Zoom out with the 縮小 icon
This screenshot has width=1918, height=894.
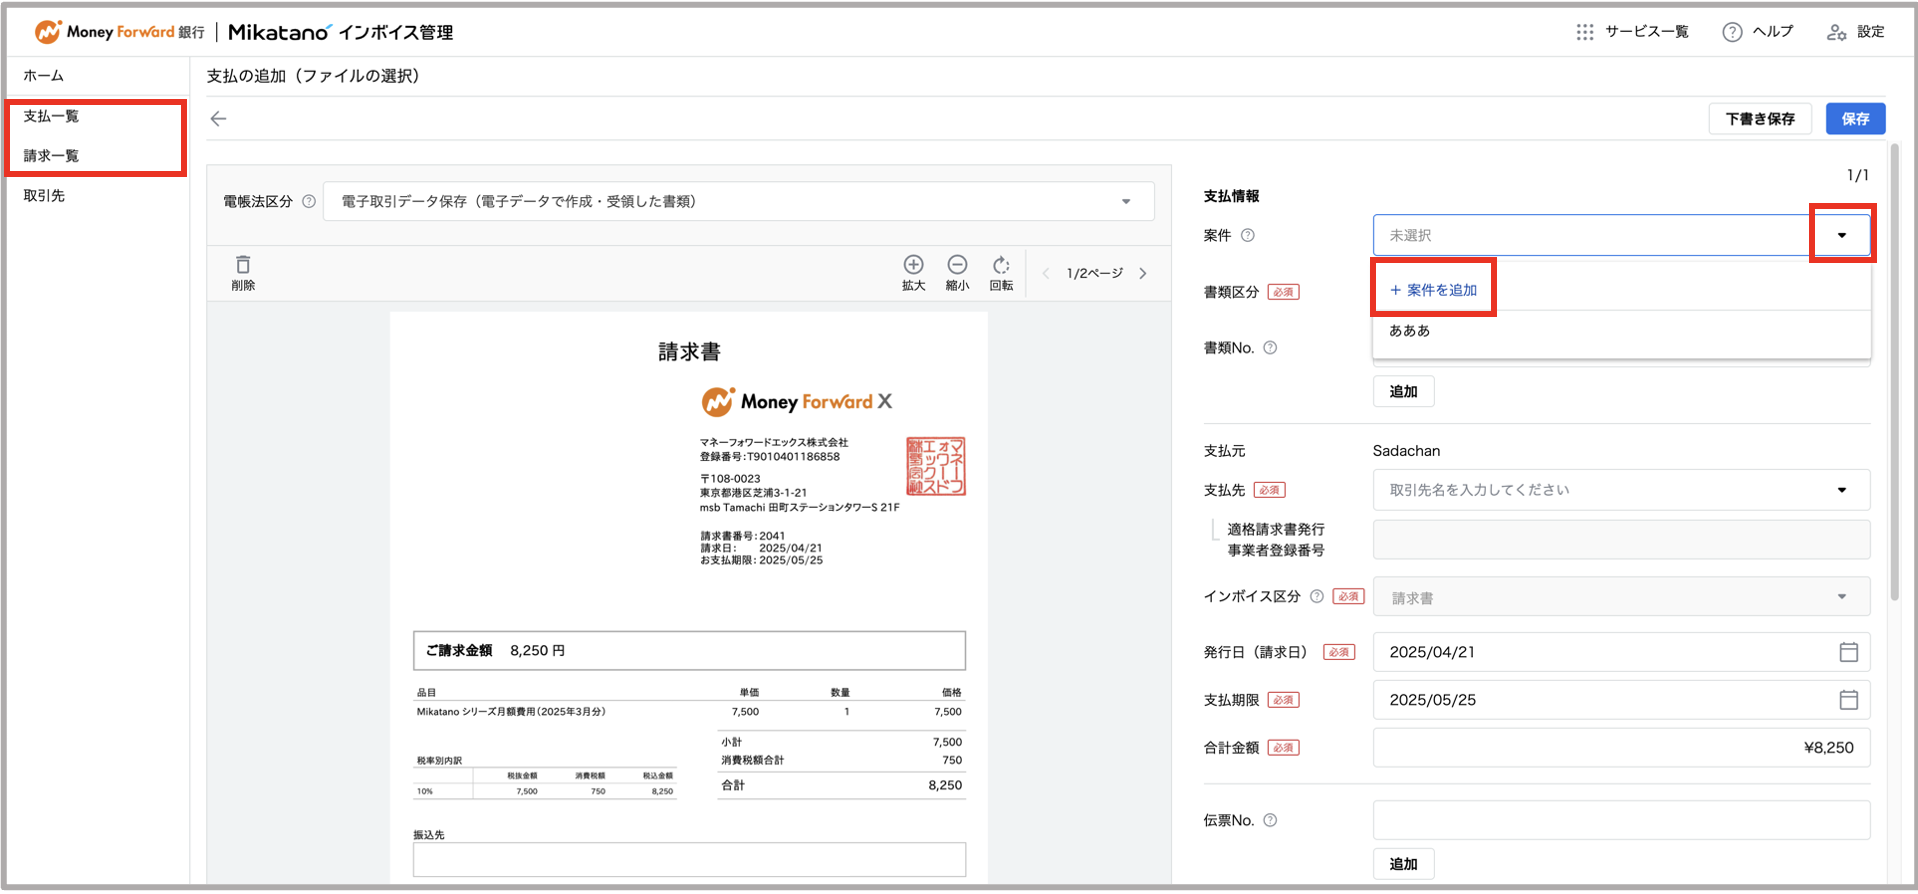pos(957,264)
